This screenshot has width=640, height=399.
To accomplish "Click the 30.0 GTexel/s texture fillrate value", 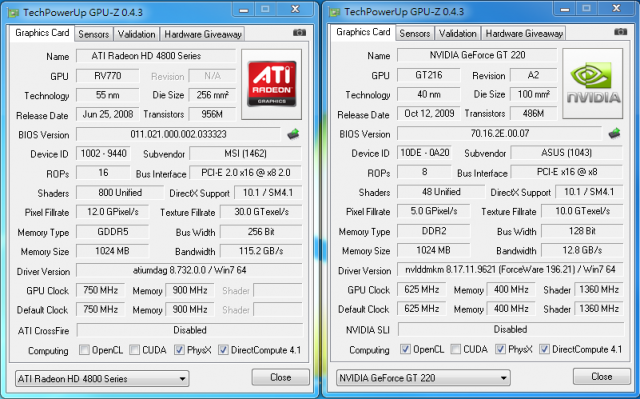I will (x=261, y=212).
